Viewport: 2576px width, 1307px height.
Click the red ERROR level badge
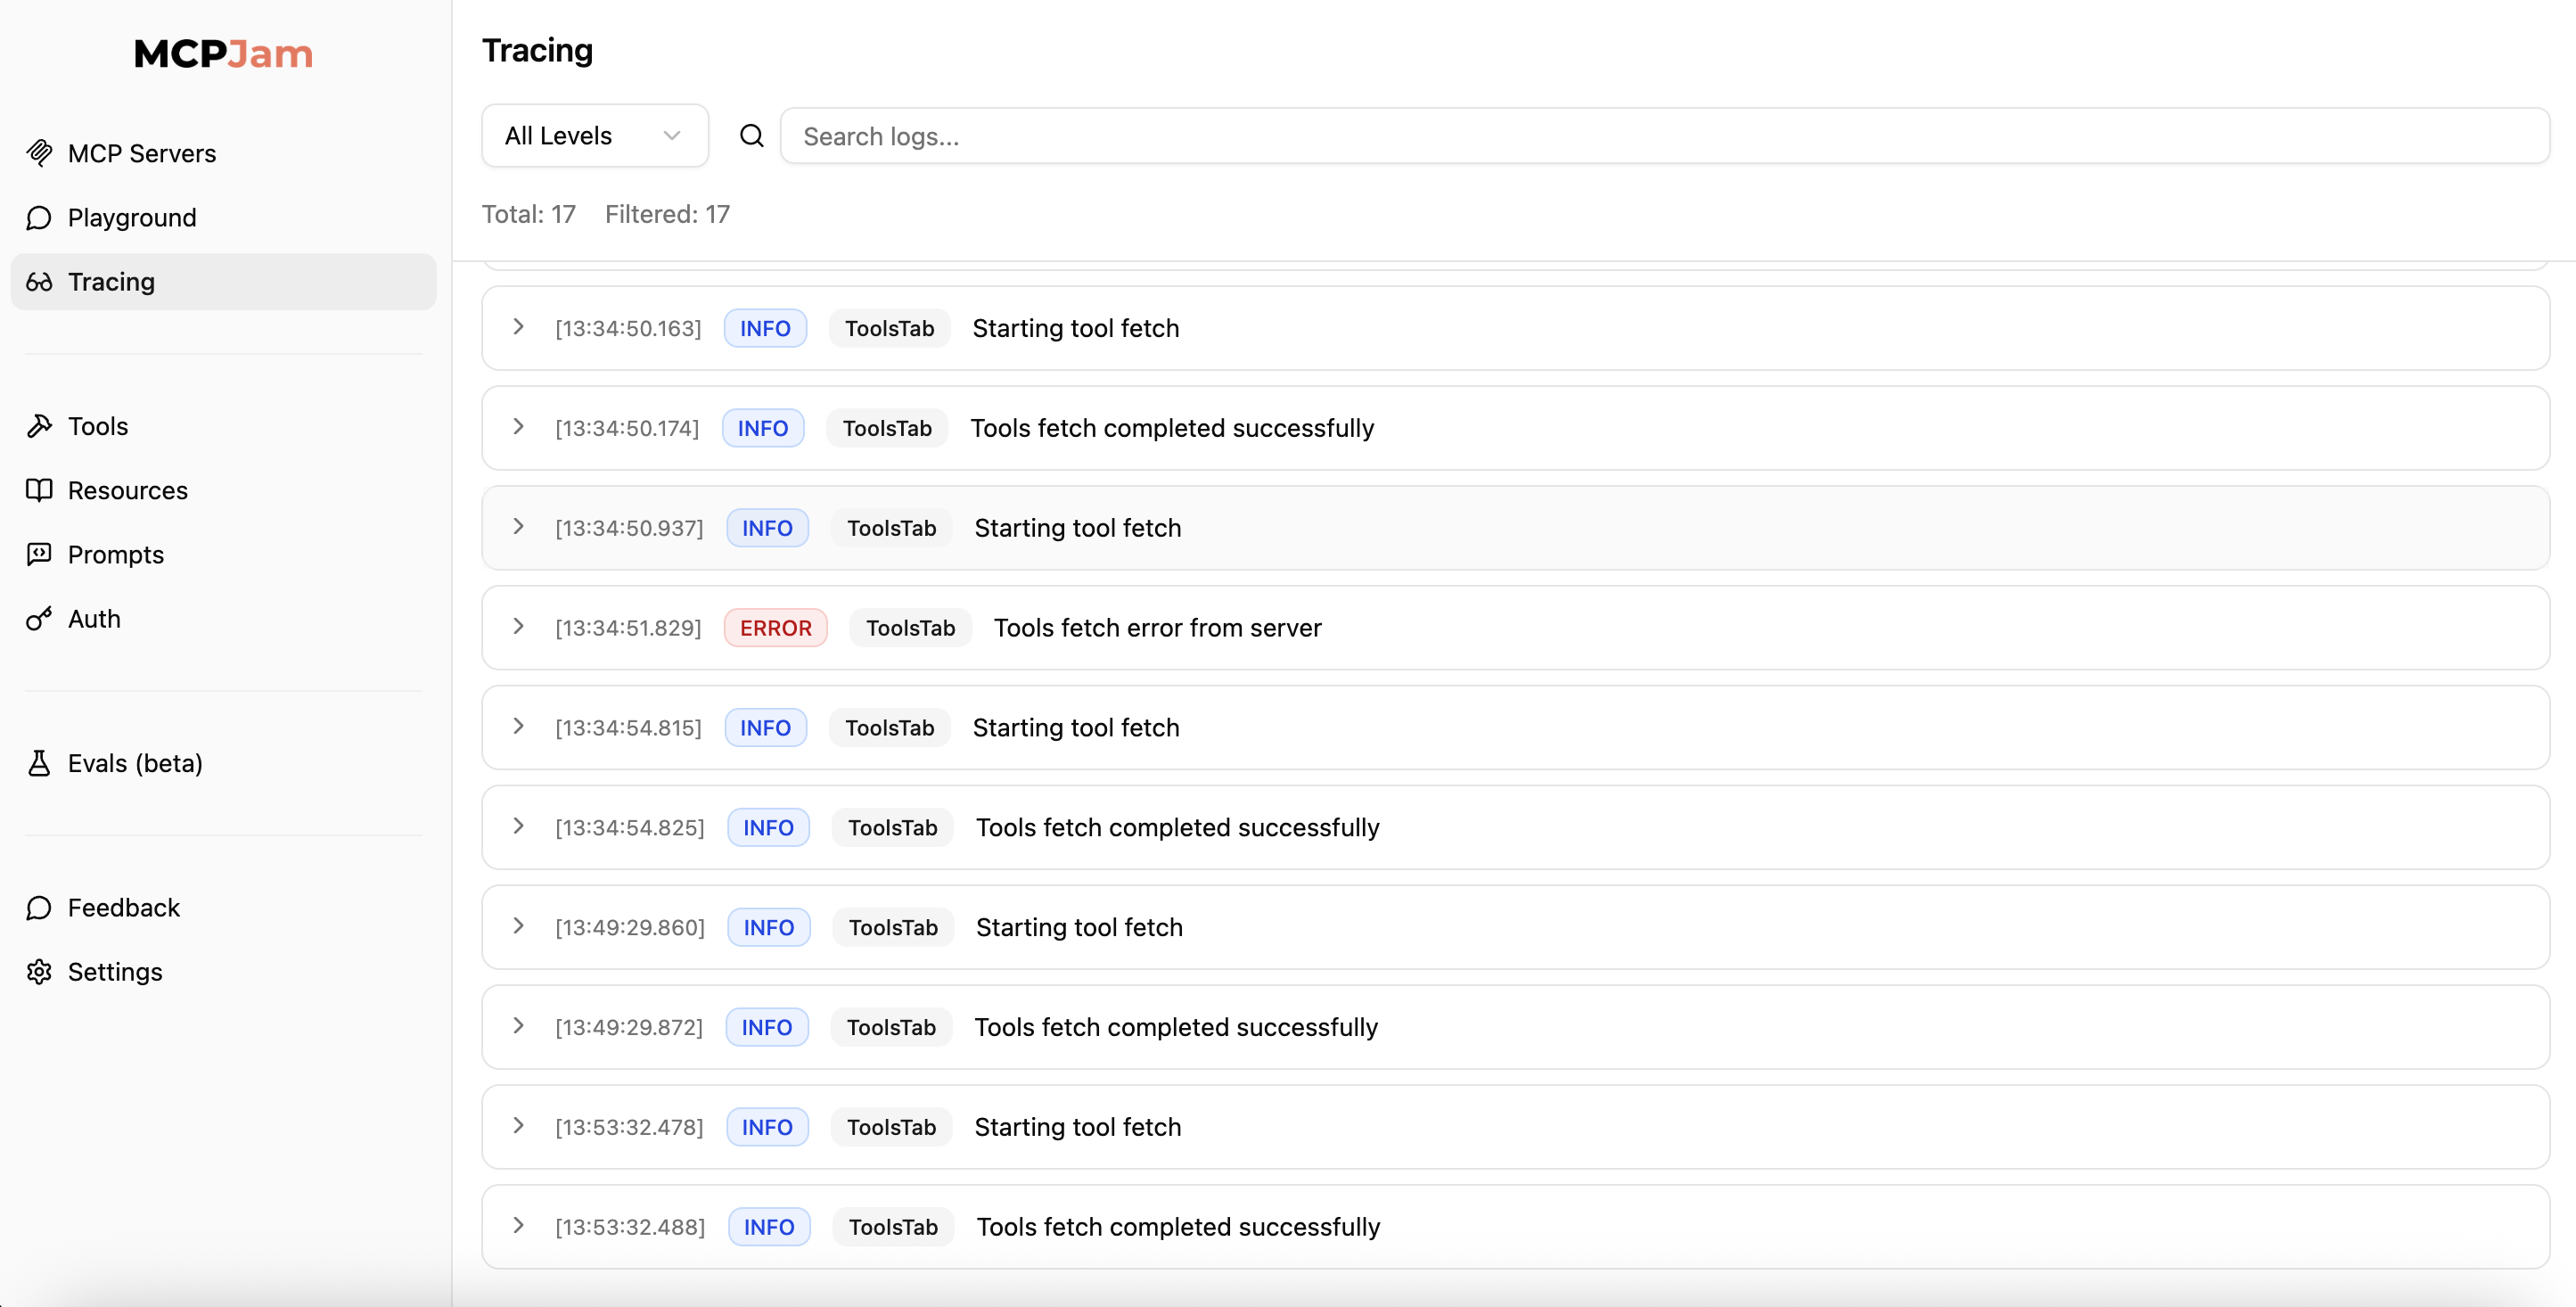775,628
